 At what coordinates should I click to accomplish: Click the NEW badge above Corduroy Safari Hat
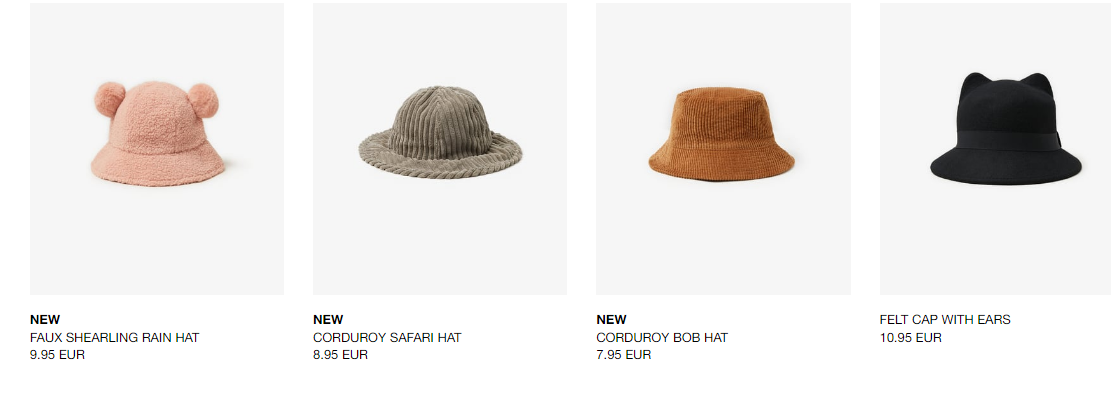[328, 319]
